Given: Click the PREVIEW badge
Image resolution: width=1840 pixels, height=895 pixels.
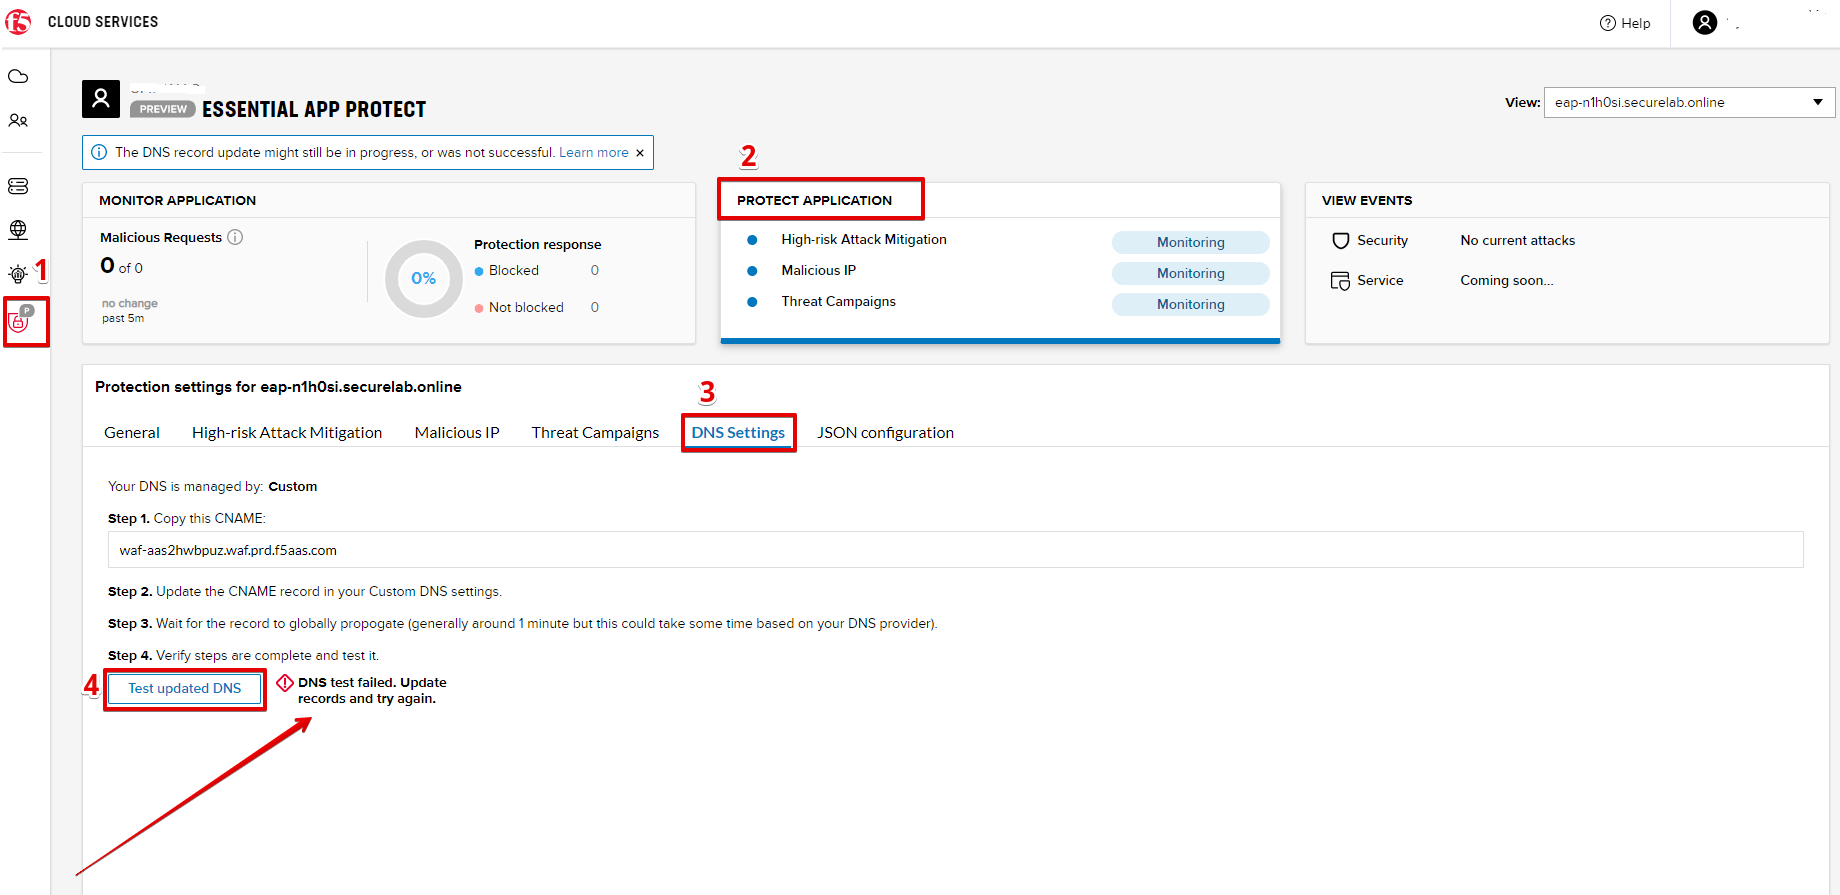Looking at the screenshot, I should [163, 109].
